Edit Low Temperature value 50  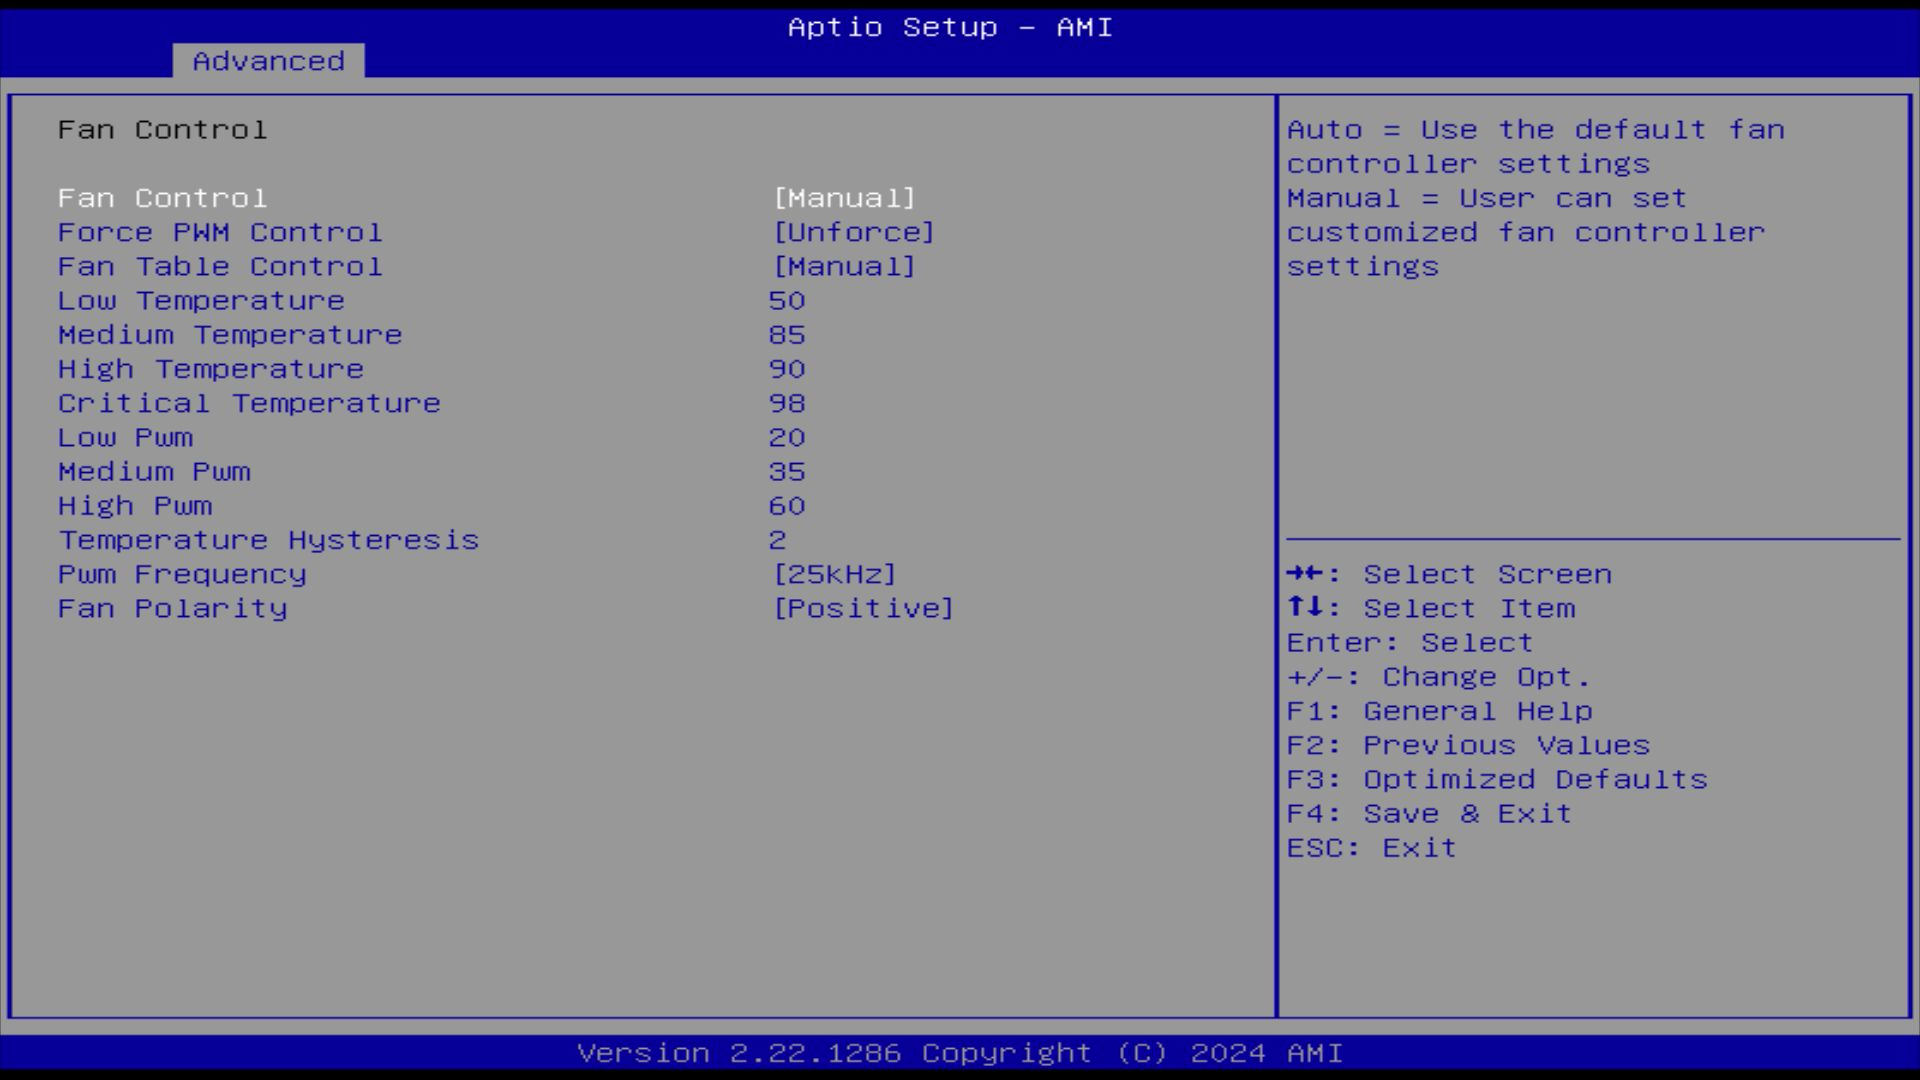click(787, 301)
